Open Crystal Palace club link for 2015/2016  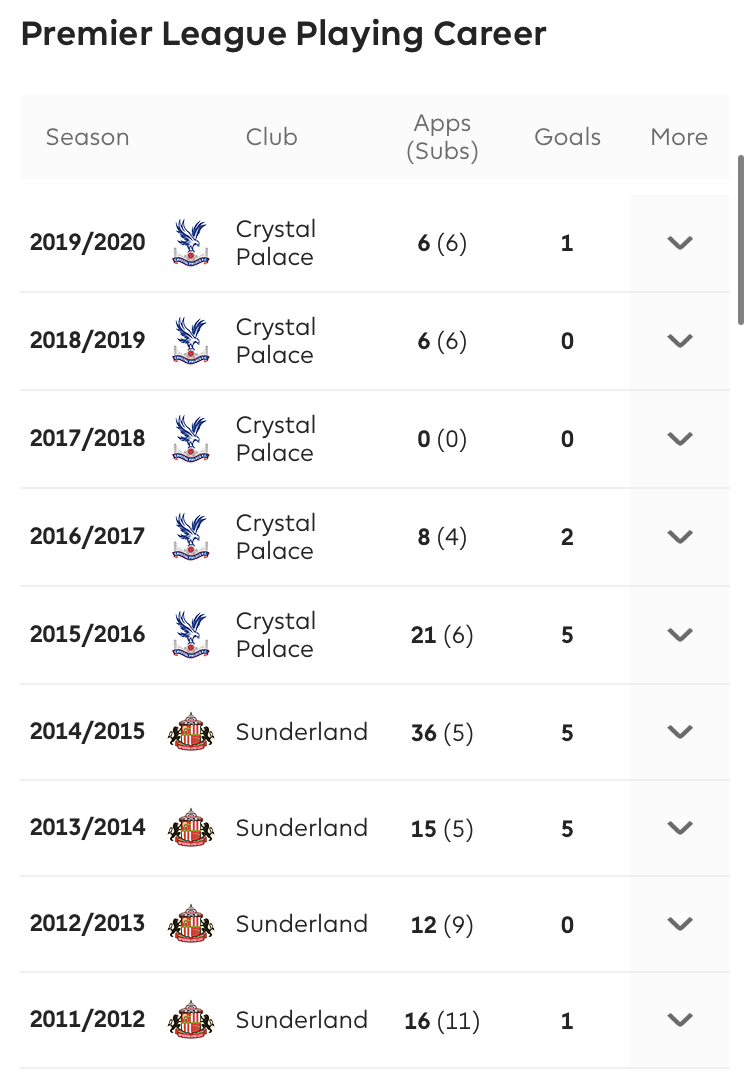276,634
